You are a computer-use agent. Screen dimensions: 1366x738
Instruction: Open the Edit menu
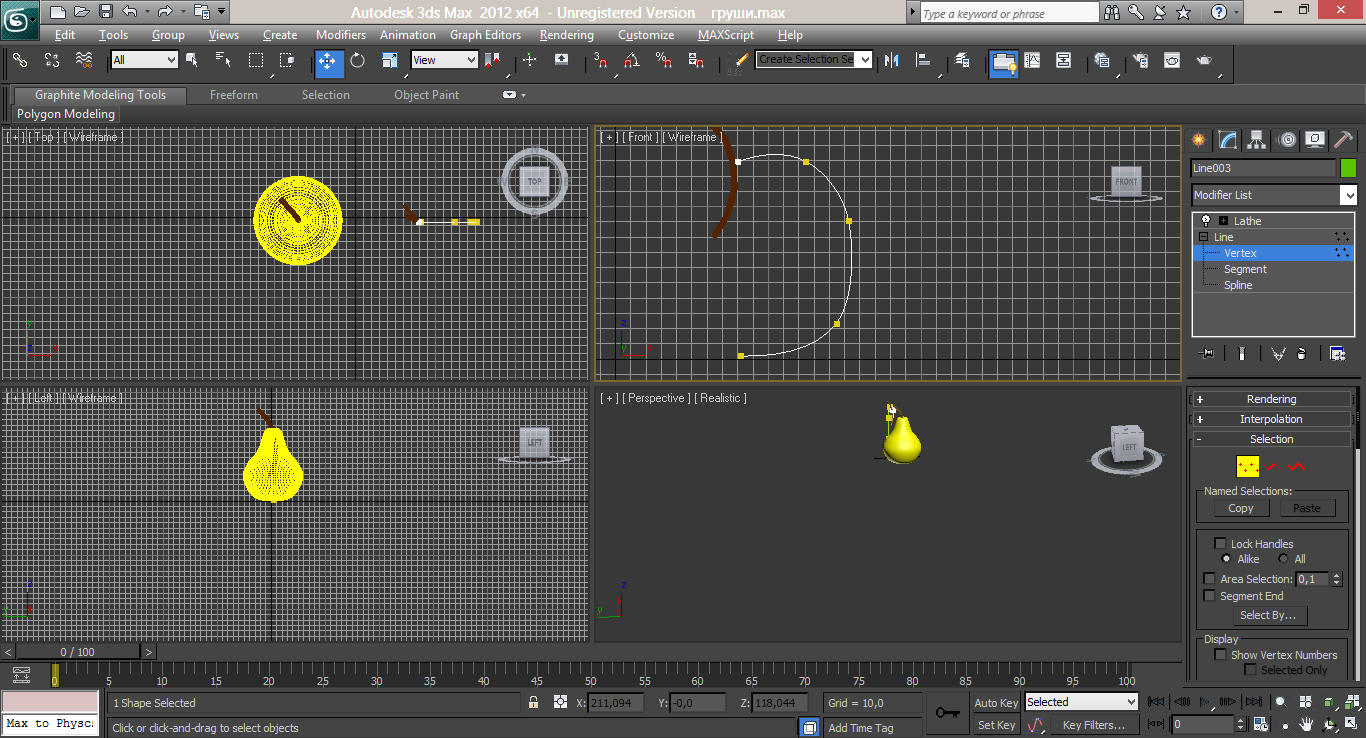(x=65, y=35)
